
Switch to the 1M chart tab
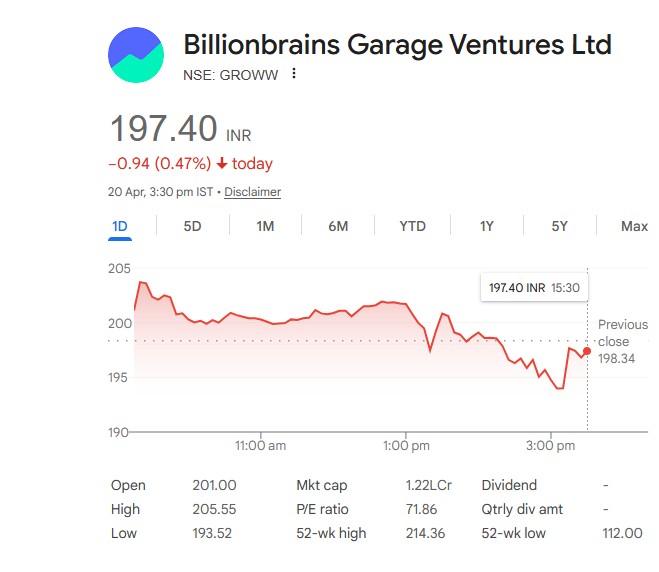(265, 226)
